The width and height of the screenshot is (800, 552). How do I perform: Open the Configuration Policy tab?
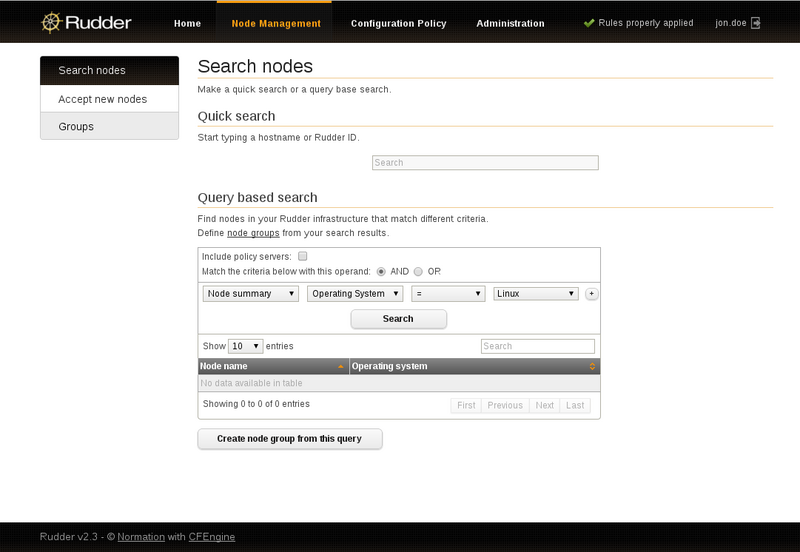pyautogui.click(x=398, y=23)
